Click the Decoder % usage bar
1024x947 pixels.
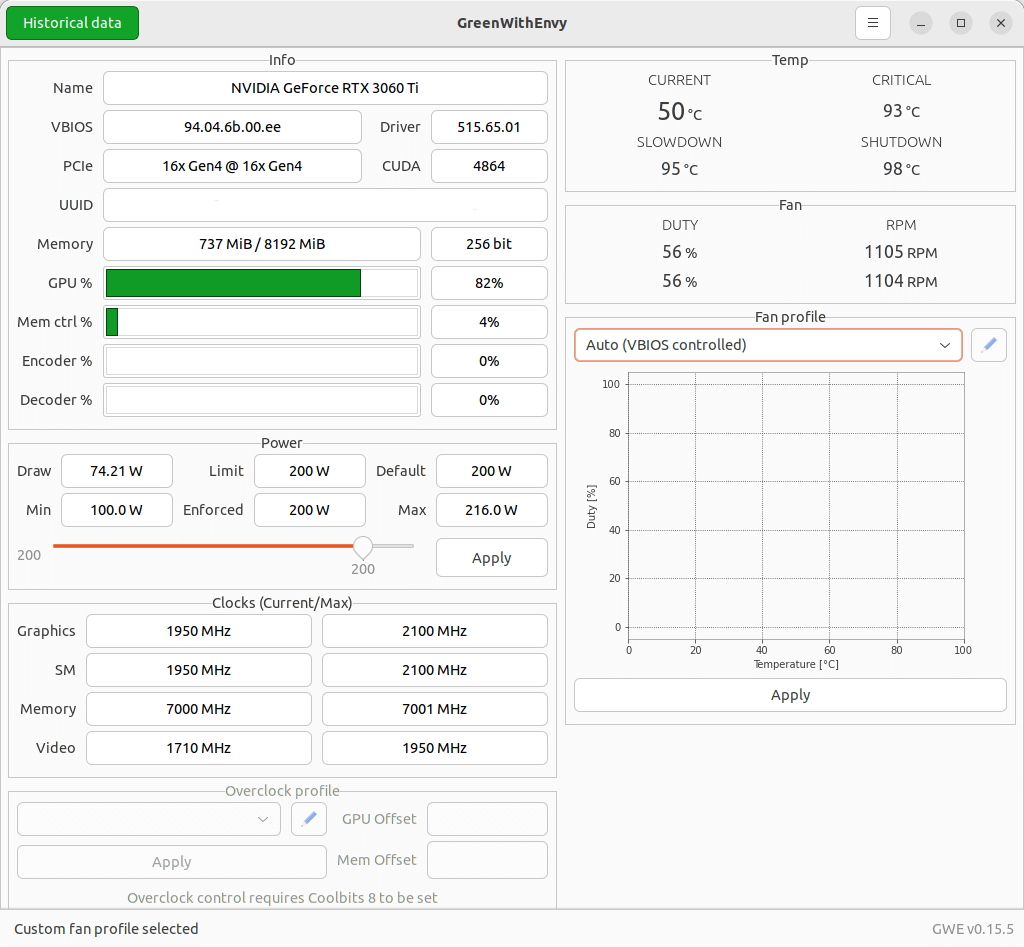262,400
